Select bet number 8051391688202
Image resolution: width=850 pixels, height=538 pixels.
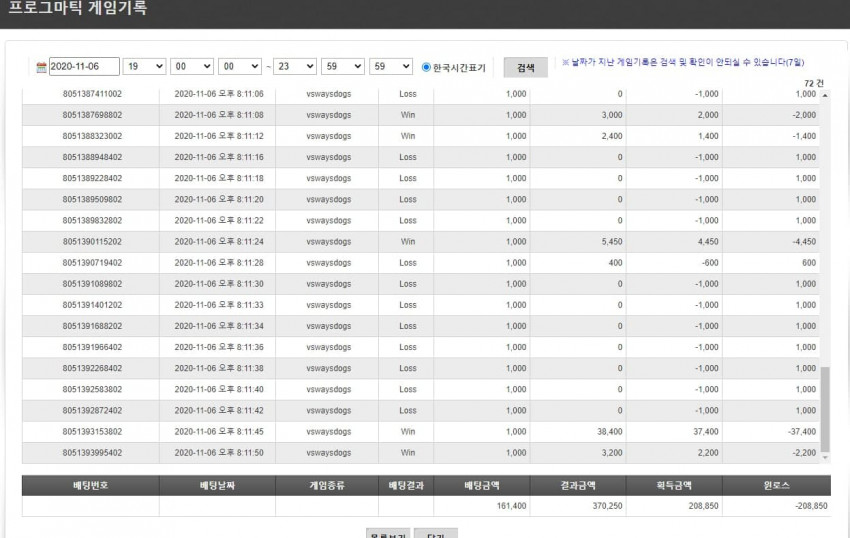(92, 326)
